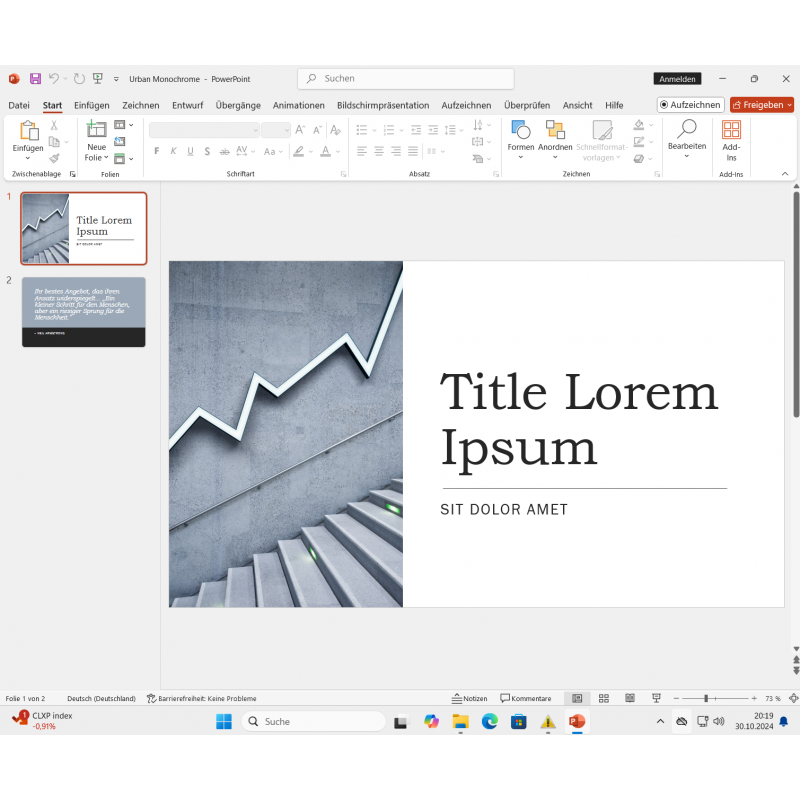Start slideshow from status bar icon
Screen dimensions: 800x800
[x=656, y=698]
